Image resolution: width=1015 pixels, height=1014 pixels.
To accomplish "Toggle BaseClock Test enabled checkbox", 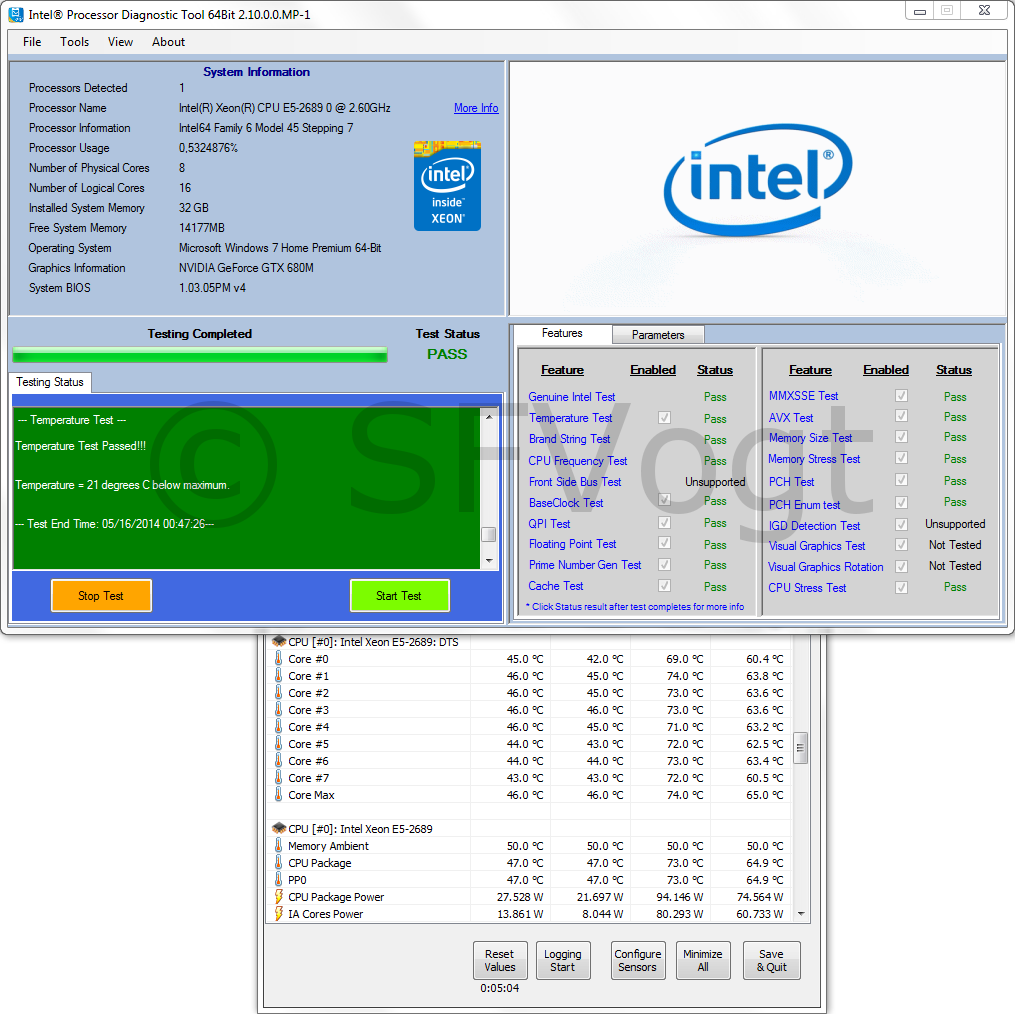I will [664, 500].
